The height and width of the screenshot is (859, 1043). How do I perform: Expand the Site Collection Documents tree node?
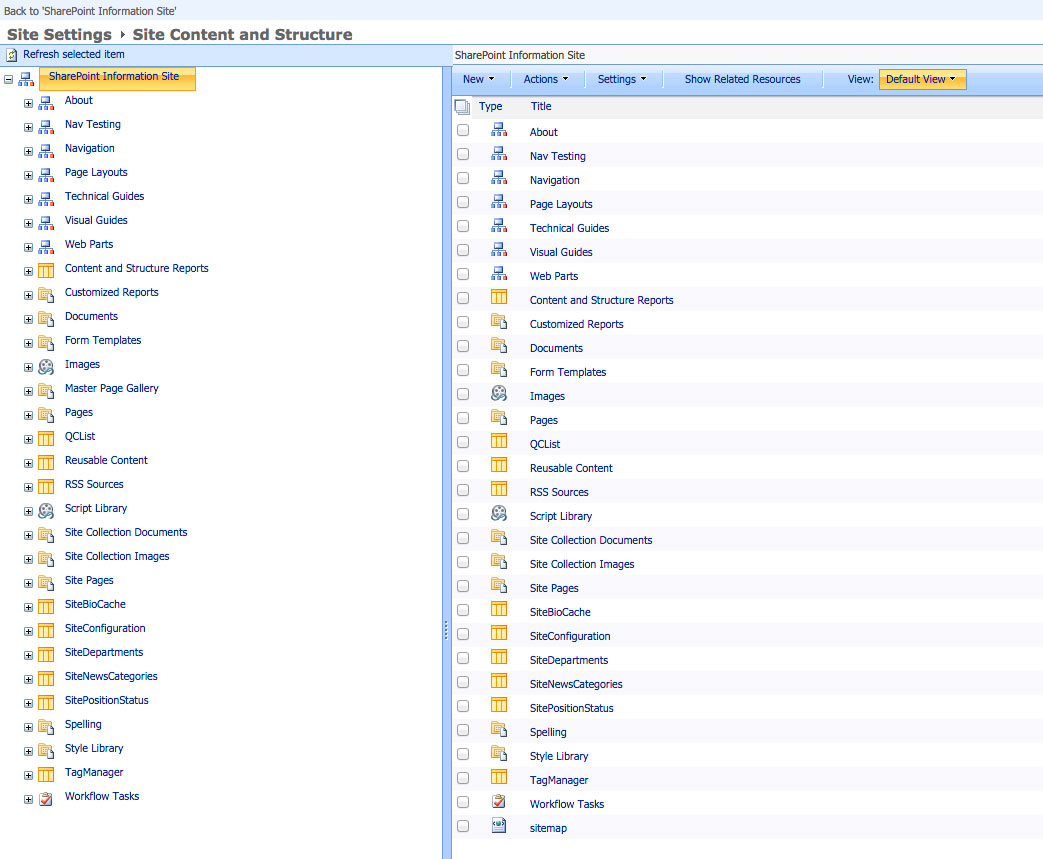pyautogui.click(x=29, y=536)
